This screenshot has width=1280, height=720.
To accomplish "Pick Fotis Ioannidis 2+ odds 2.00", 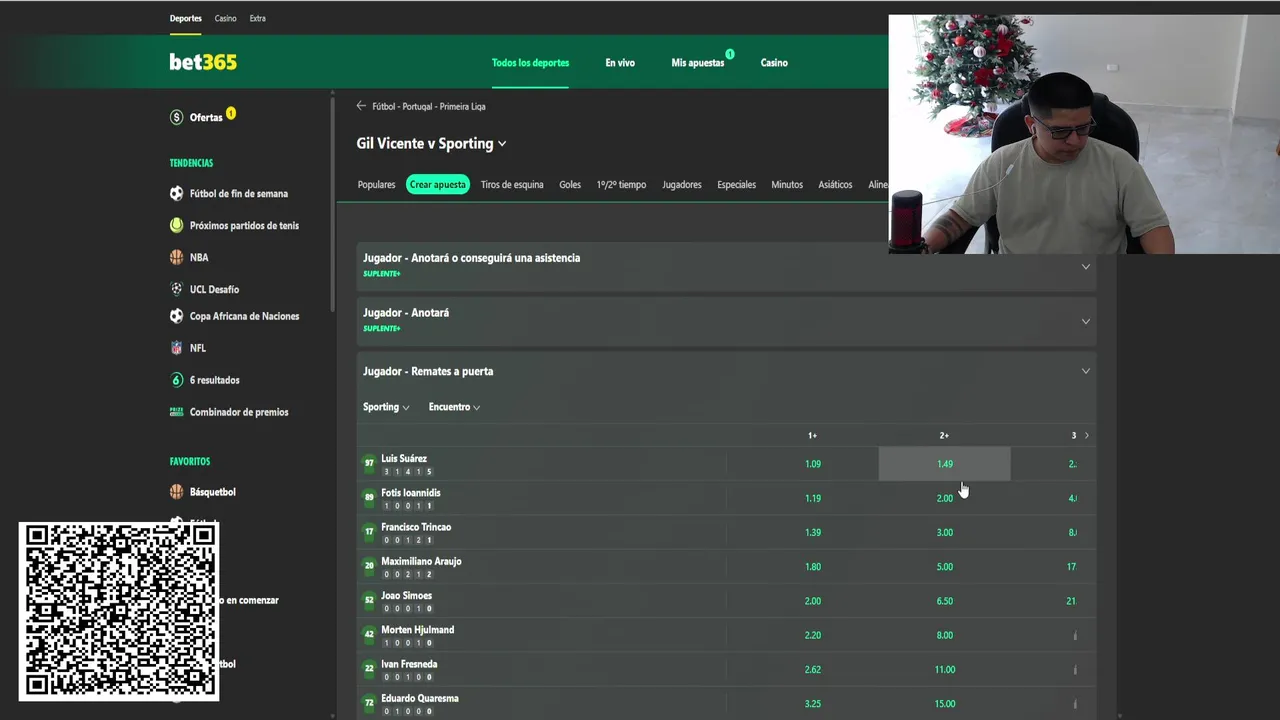I will tap(945, 498).
